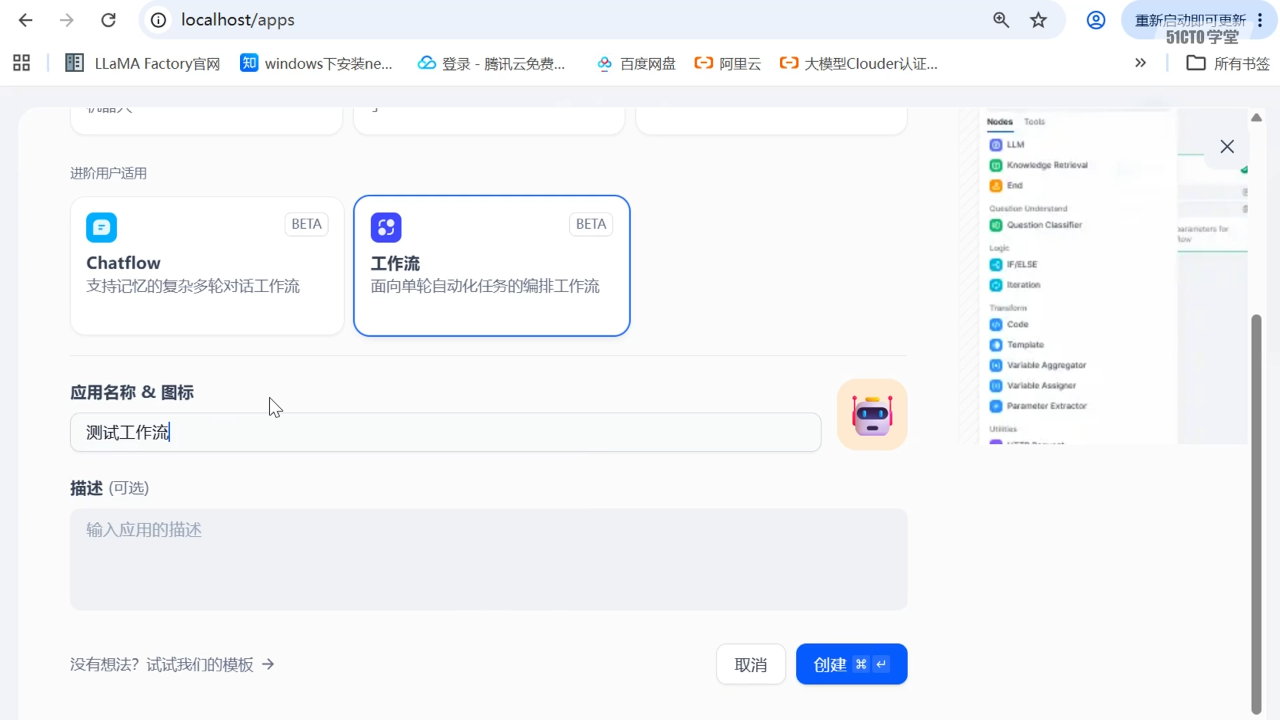Click the Parameter Extractor node icon in preview
This screenshot has width=1280, height=720.
click(996, 406)
